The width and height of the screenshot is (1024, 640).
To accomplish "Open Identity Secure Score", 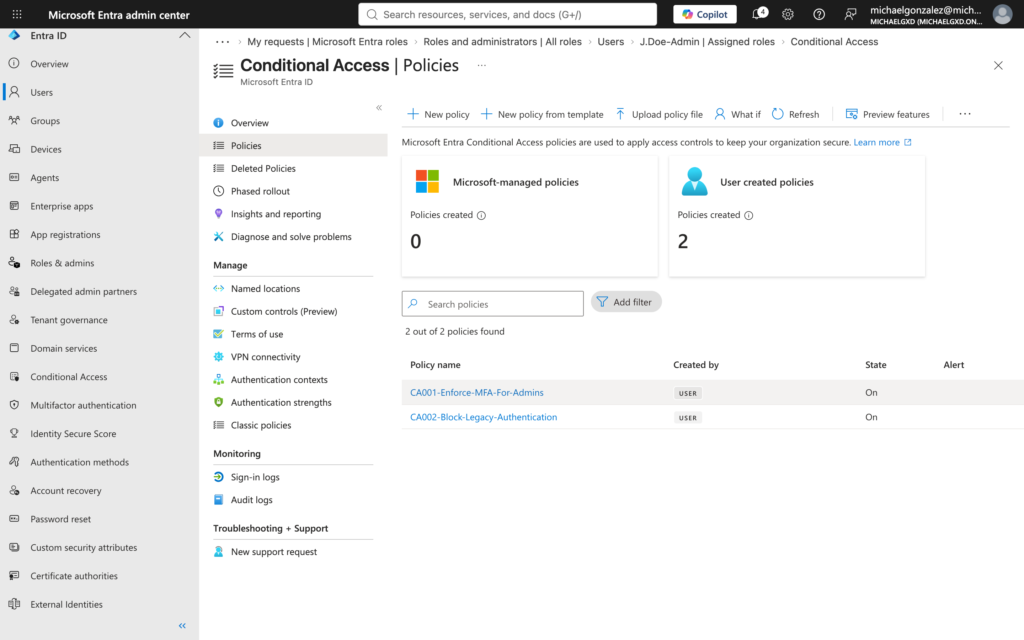I will click(x=73, y=434).
